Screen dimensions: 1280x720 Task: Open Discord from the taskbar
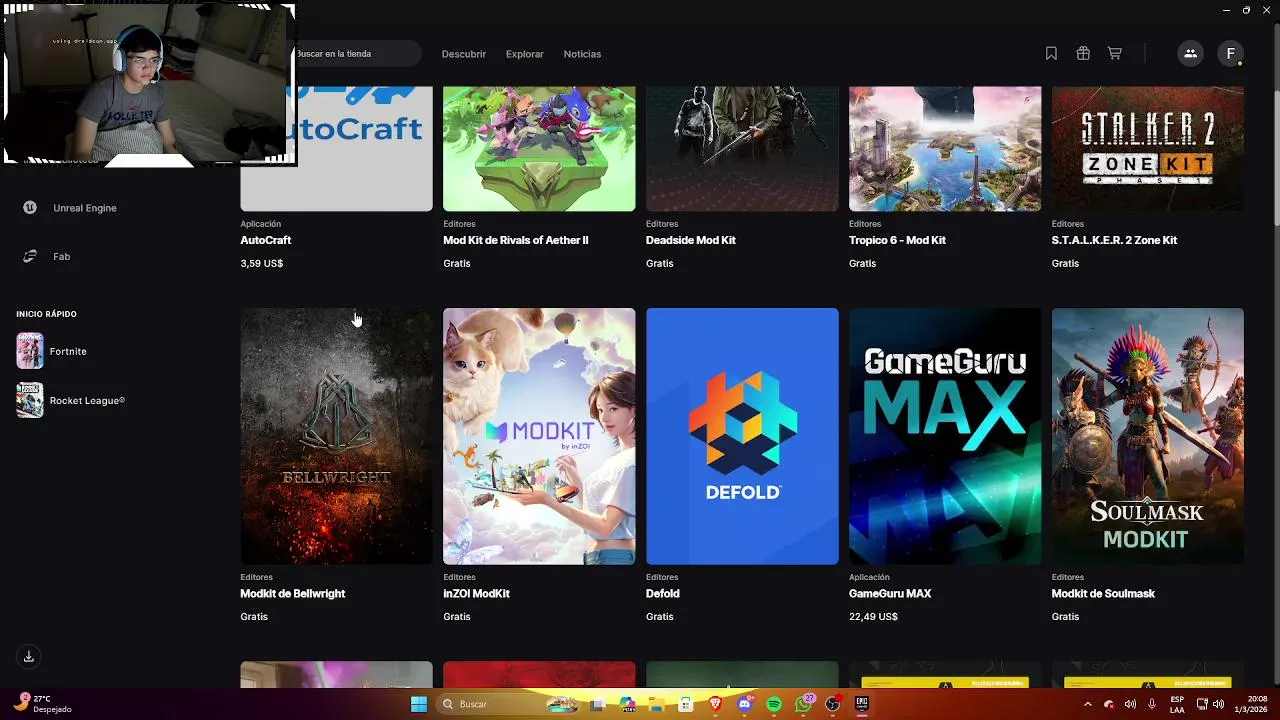744,704
